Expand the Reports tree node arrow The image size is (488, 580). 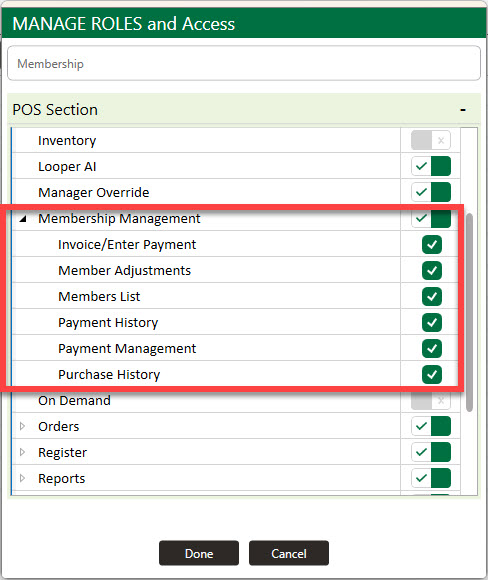coord(23,478)
